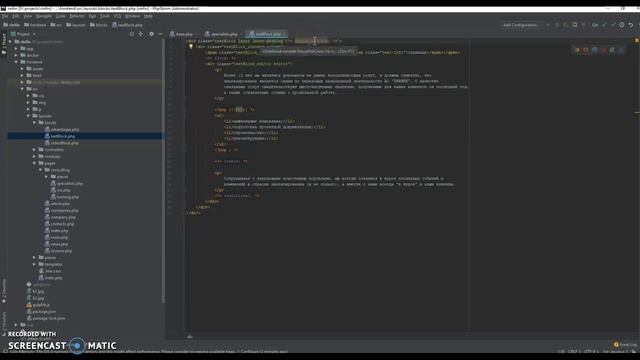Open the page in Chrome via the browser icon
The width and height of the screenshot is (640, 360).
(577, 50)
